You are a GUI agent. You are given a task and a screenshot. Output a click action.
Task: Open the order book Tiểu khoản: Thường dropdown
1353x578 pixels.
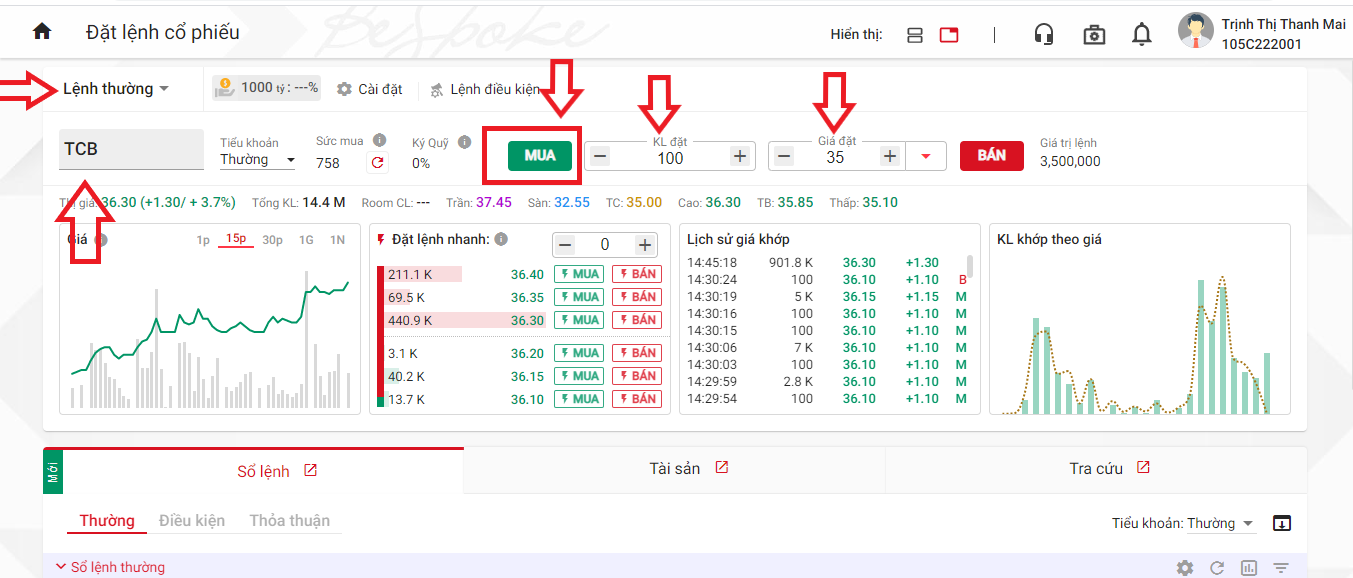point(1221,523)
